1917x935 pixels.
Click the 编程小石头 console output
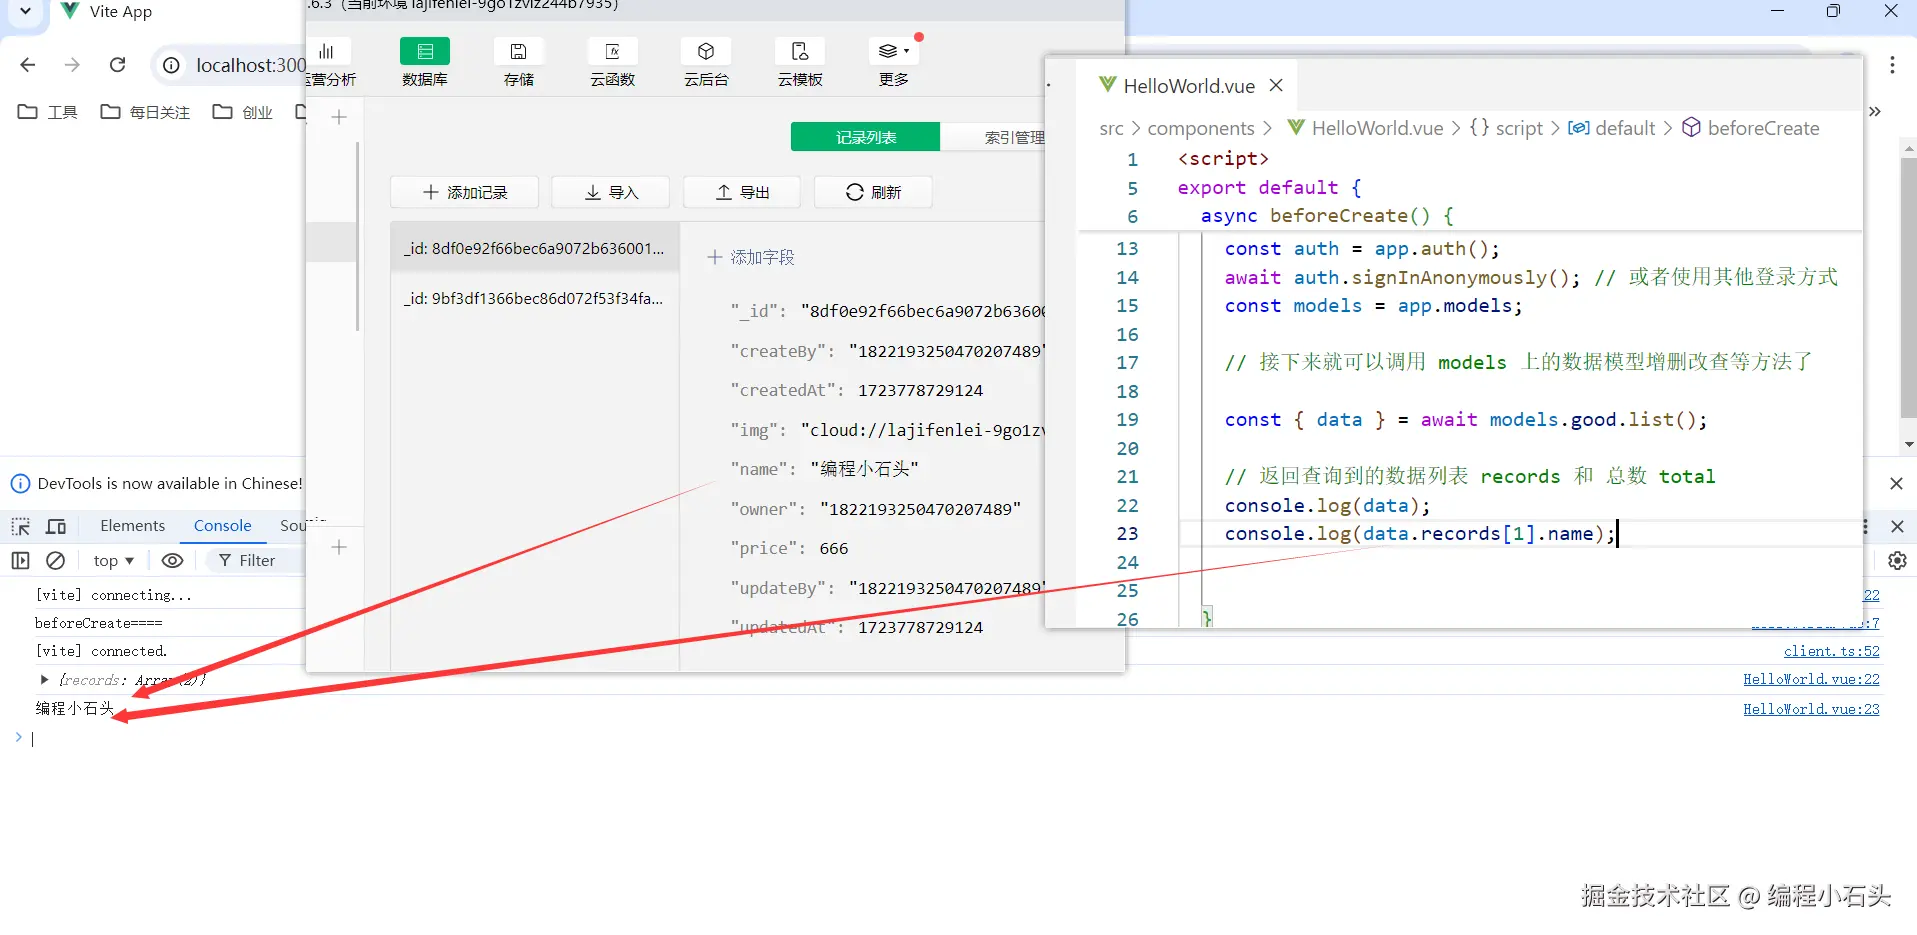pos(75,709)
